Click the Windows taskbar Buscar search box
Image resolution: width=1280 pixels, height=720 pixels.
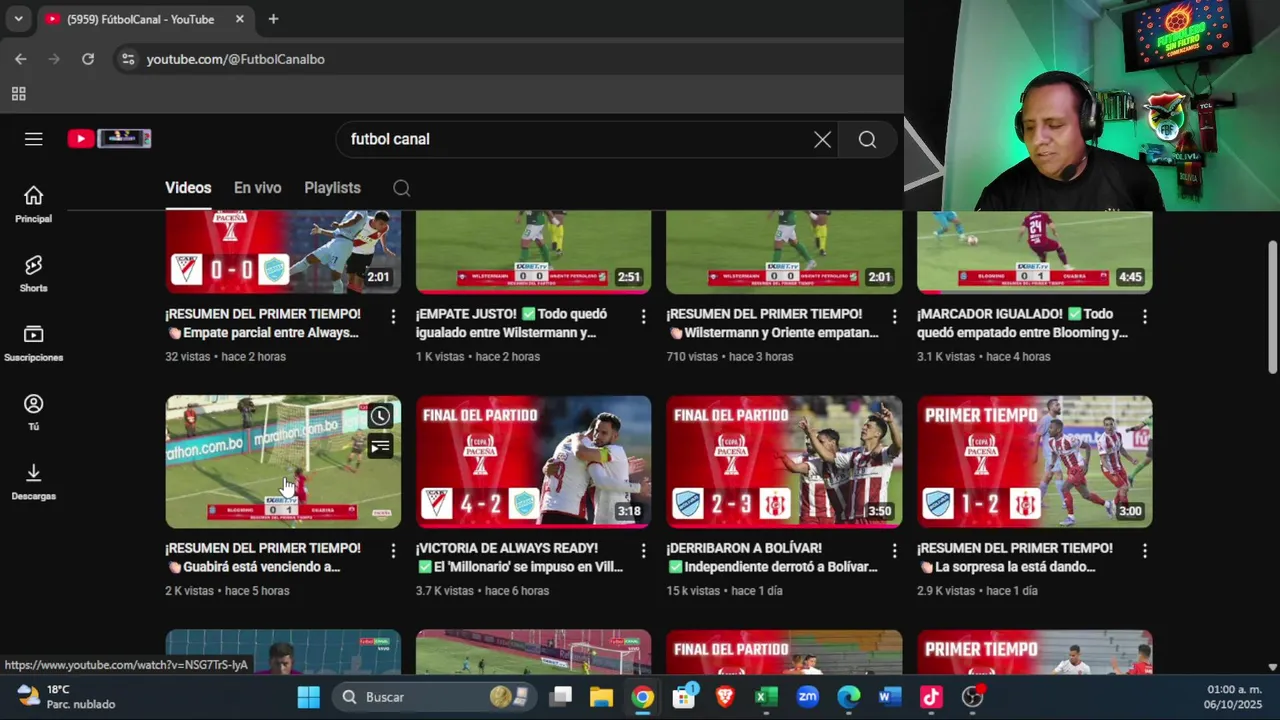pyautogui.click(x=435, y=697)
